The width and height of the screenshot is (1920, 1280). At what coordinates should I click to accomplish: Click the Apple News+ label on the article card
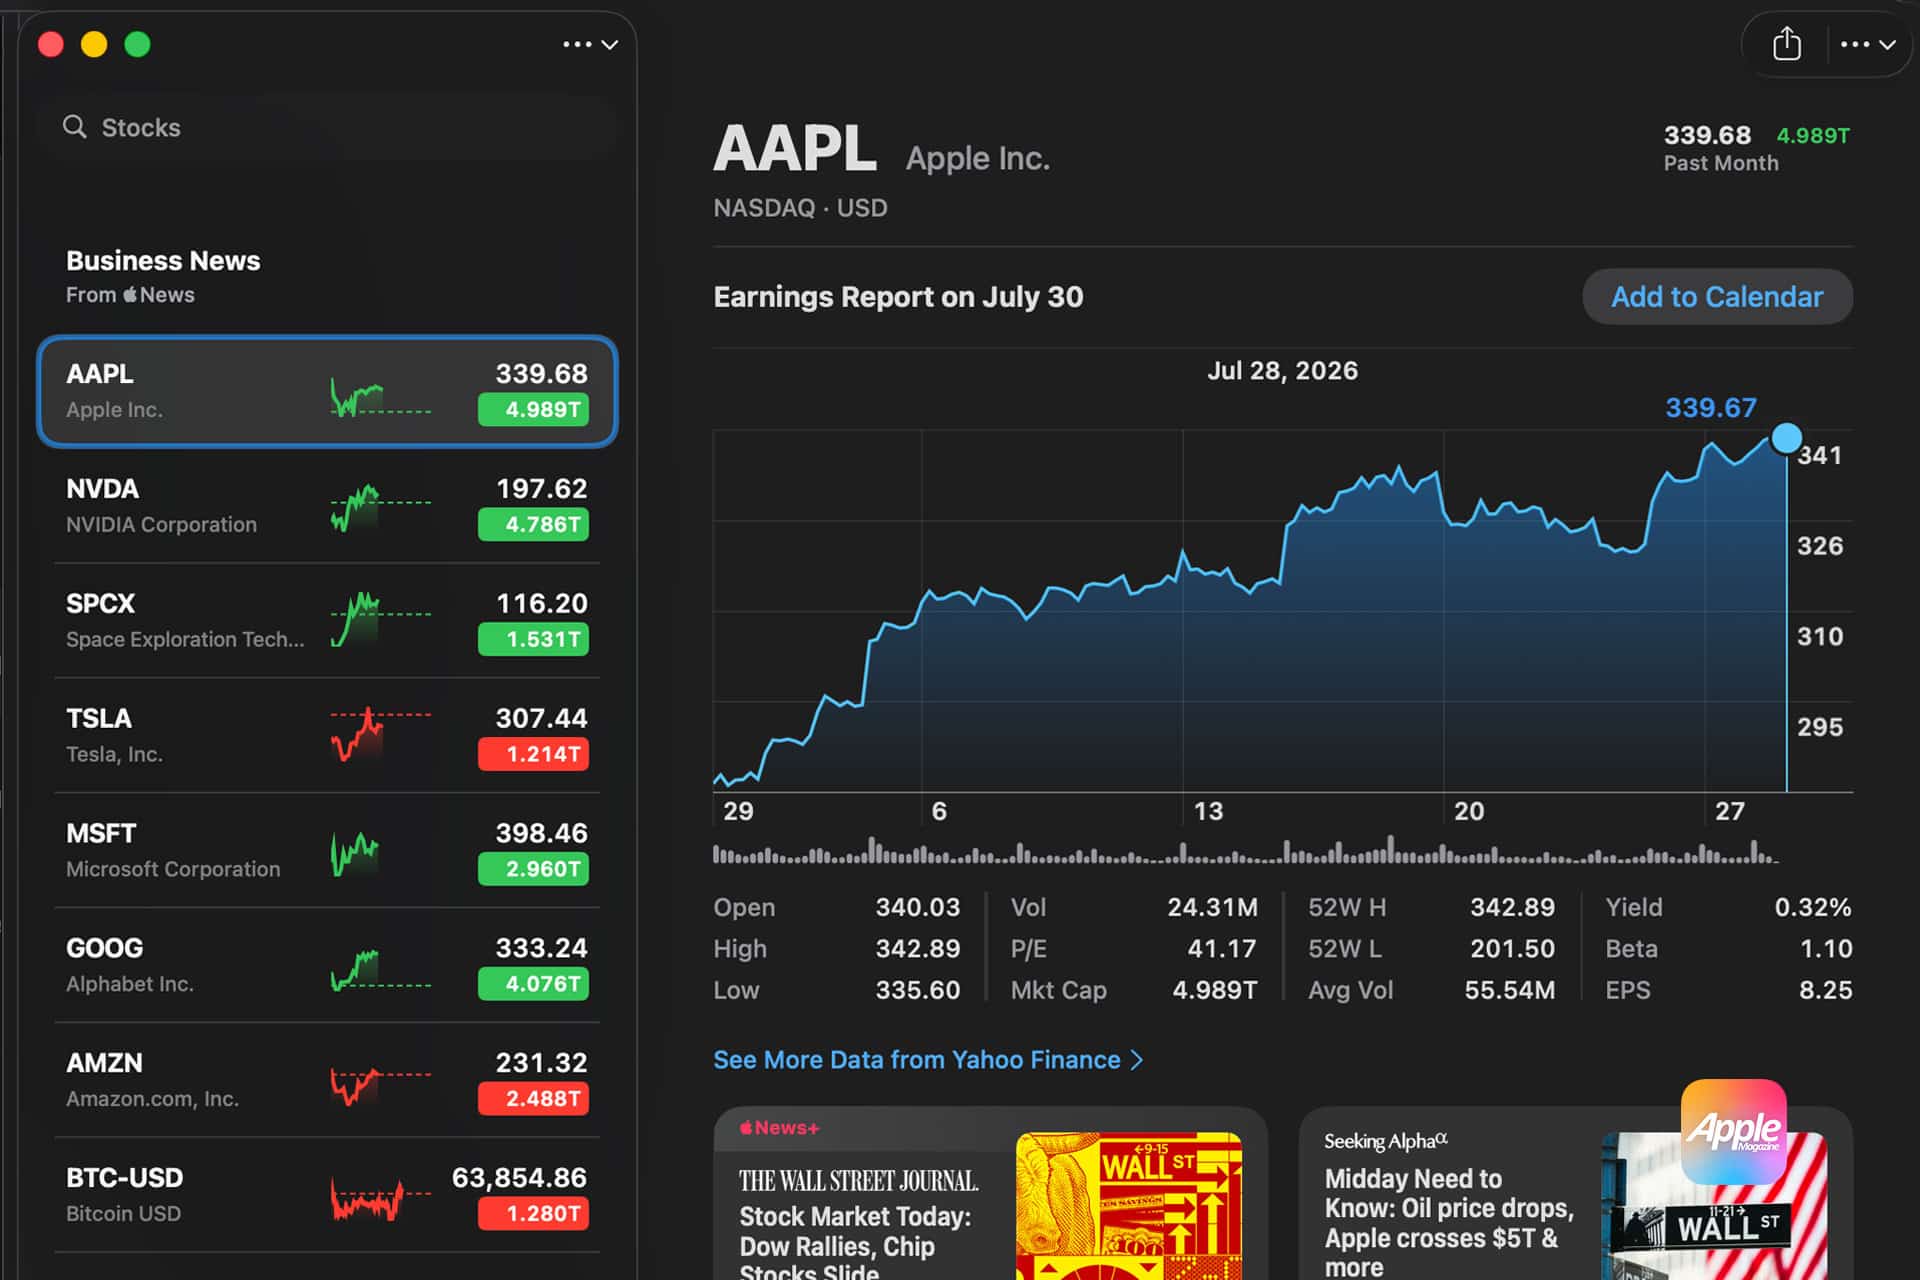[779, 1128]
